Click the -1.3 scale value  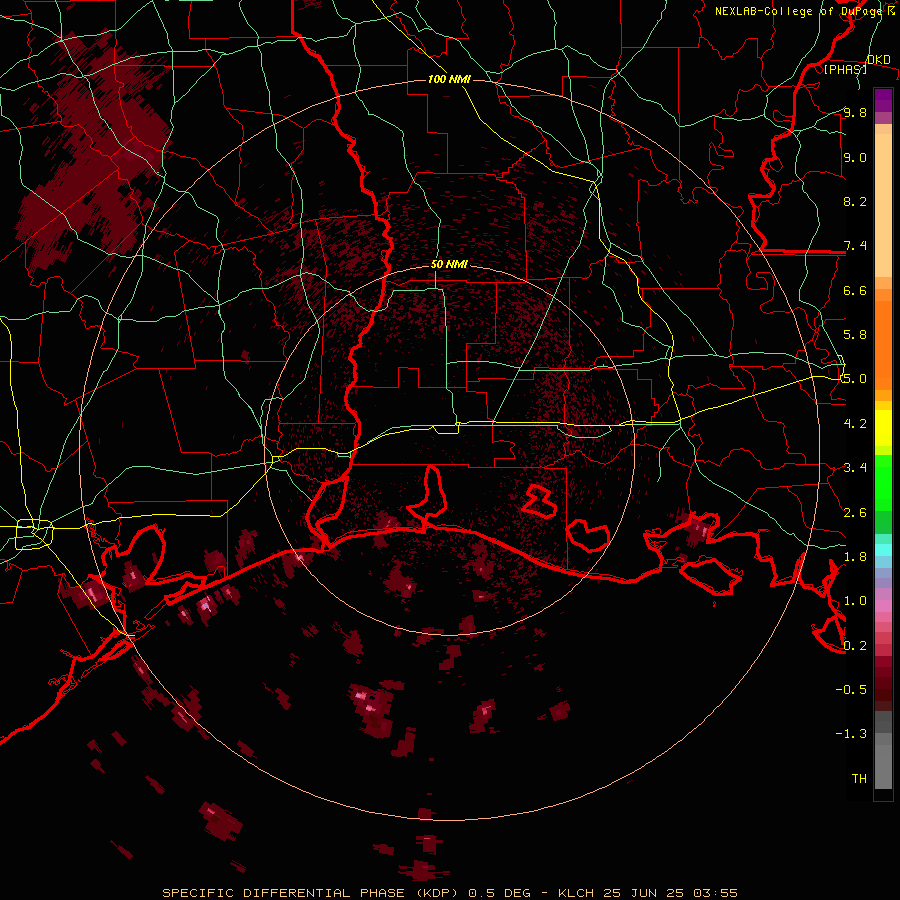click(851, 734)
